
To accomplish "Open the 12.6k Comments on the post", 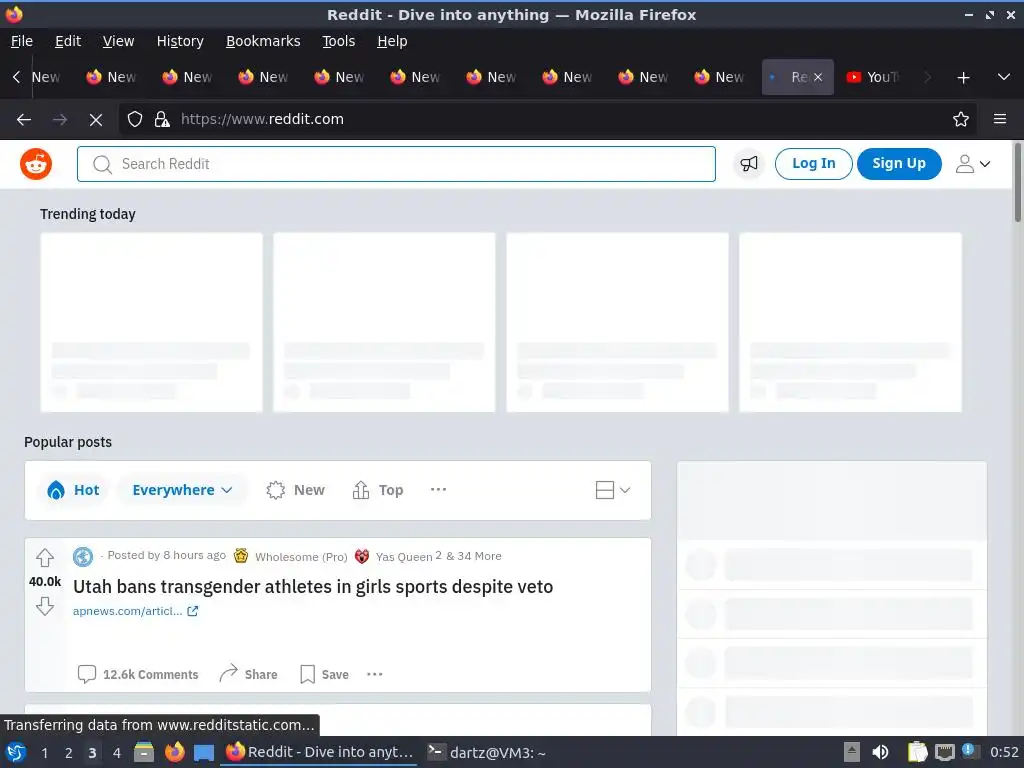I will tap(138, 674).
